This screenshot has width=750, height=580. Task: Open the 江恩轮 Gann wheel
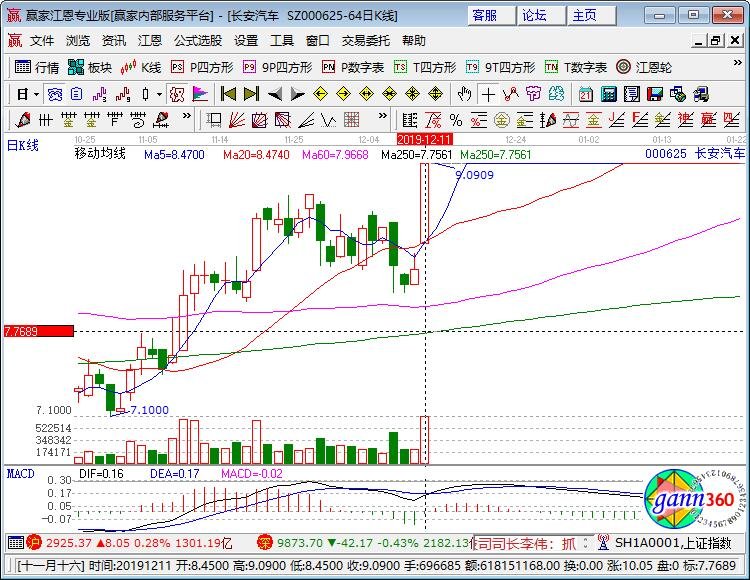(x=644, y=67)
